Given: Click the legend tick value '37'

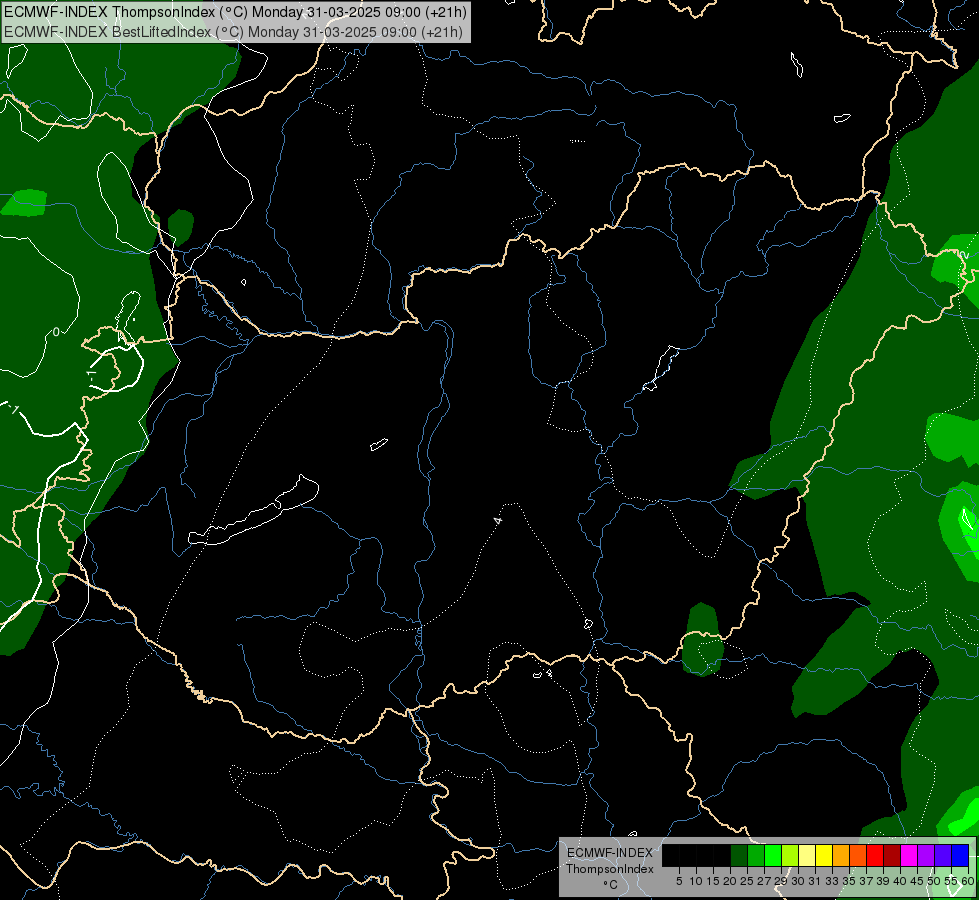Looking at the screenshot, I should coord(867,881).
